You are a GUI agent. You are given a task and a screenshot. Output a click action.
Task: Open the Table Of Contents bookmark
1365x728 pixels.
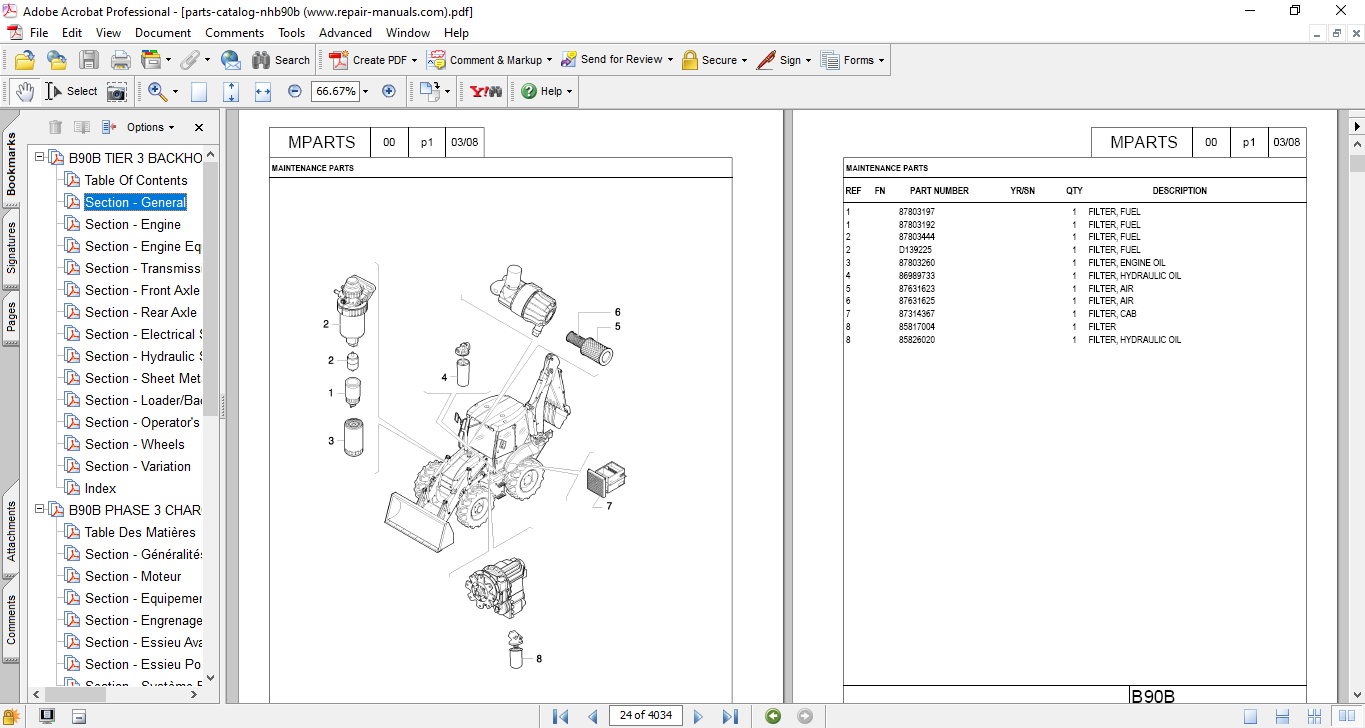tap(136, 180)
